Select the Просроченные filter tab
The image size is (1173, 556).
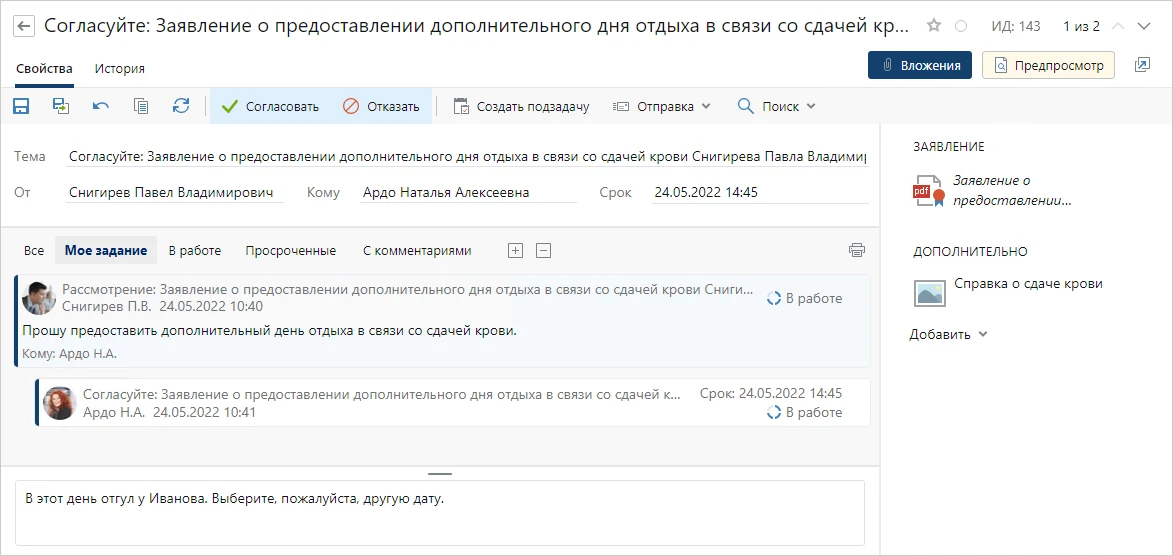(x=291, y=251)
